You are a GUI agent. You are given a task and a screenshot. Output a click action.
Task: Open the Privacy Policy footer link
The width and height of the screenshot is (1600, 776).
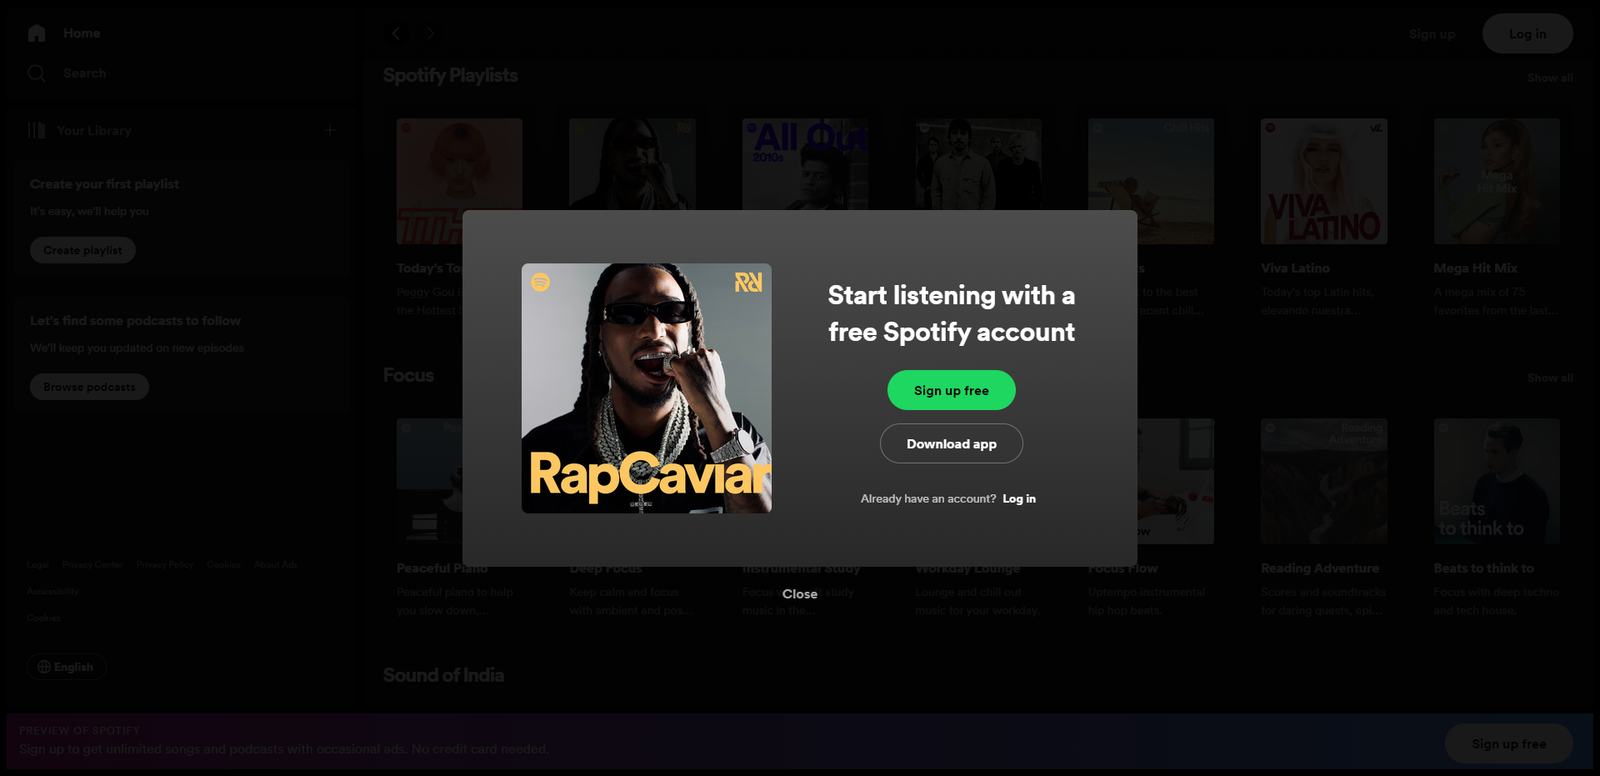[165, 565]
